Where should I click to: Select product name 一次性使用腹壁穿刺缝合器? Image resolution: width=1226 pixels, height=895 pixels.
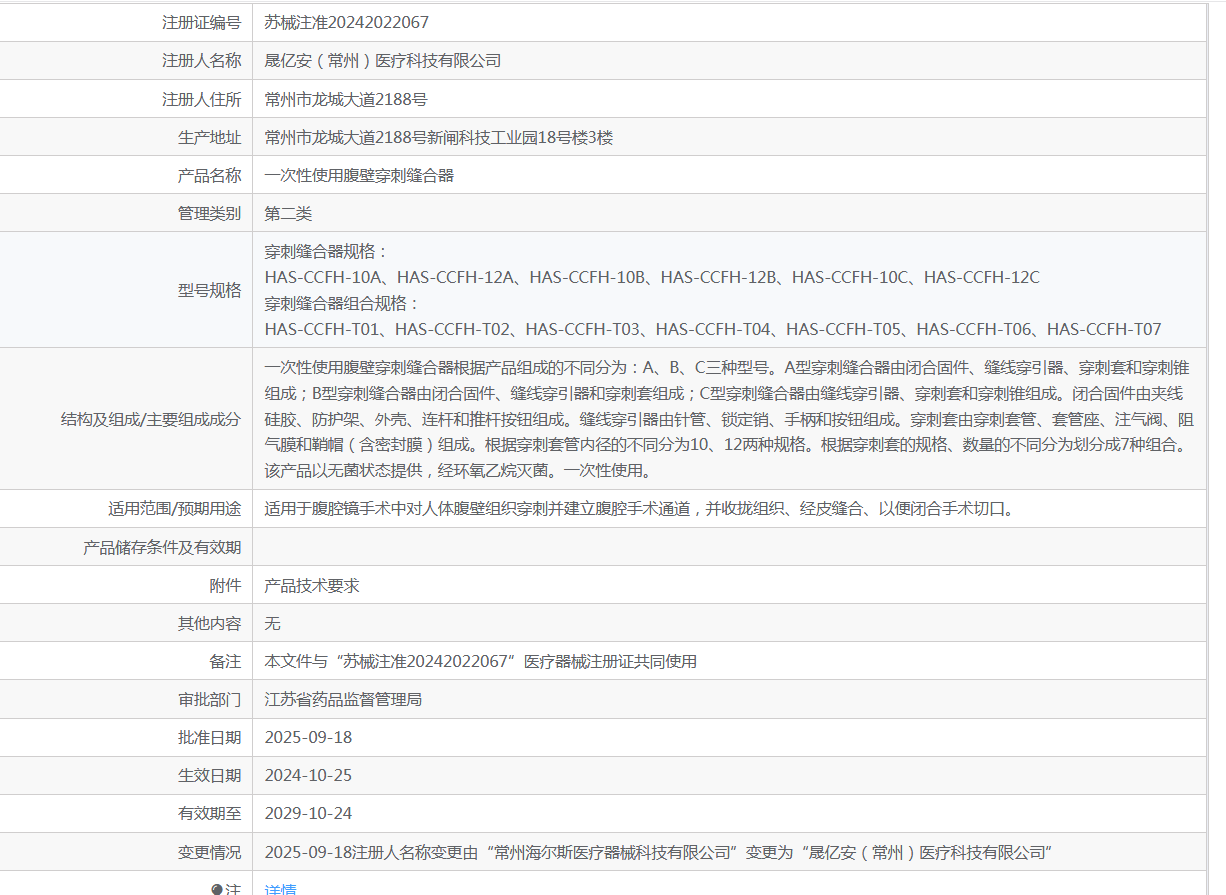pyautogui.click(x=359, y=175)
